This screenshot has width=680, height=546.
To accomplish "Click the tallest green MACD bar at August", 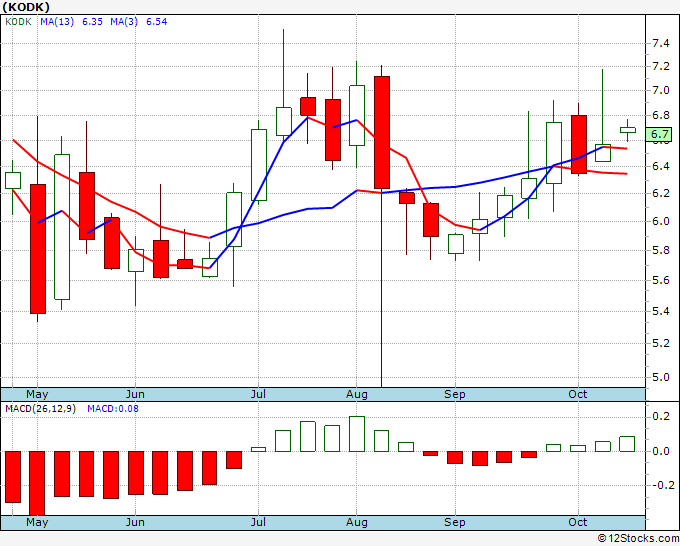I will click(x=357, y=434).
